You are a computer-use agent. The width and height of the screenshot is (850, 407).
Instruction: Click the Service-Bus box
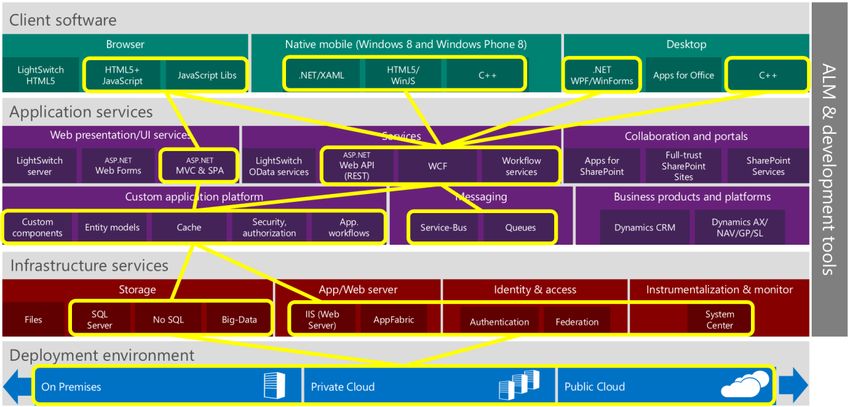click(443, 228)
